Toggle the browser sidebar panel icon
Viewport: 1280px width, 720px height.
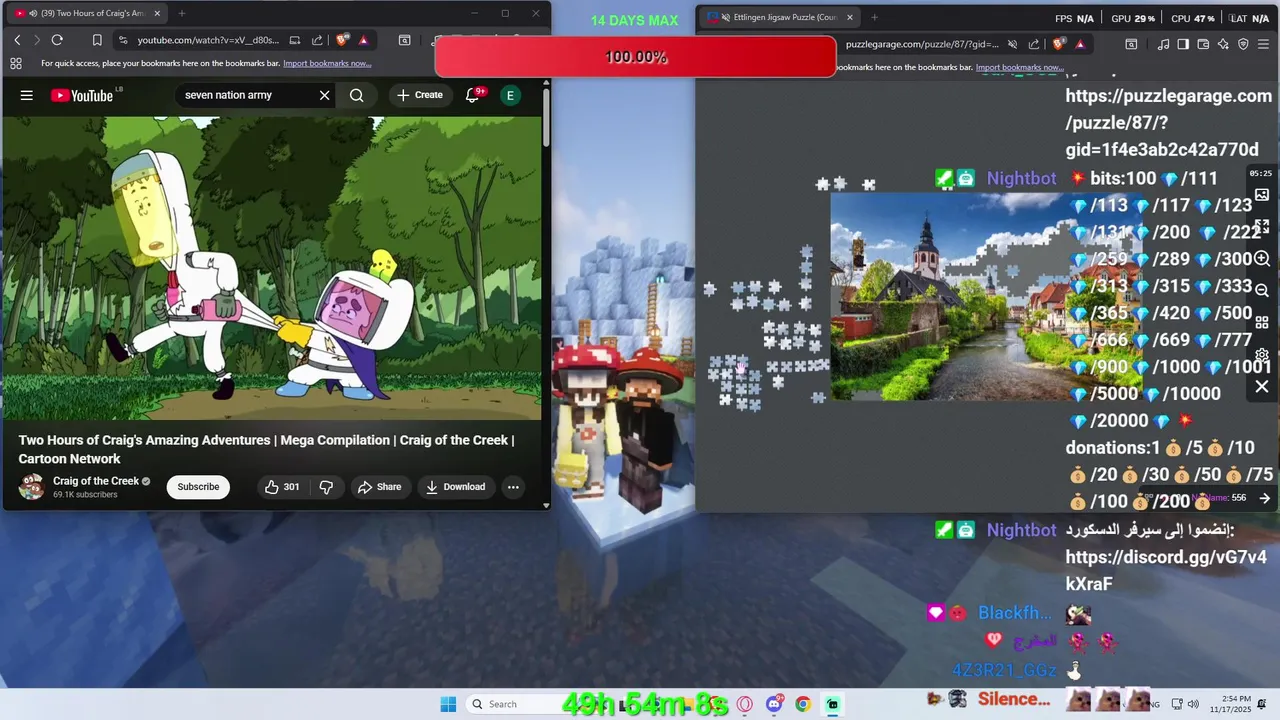[x=1183, y=44]
